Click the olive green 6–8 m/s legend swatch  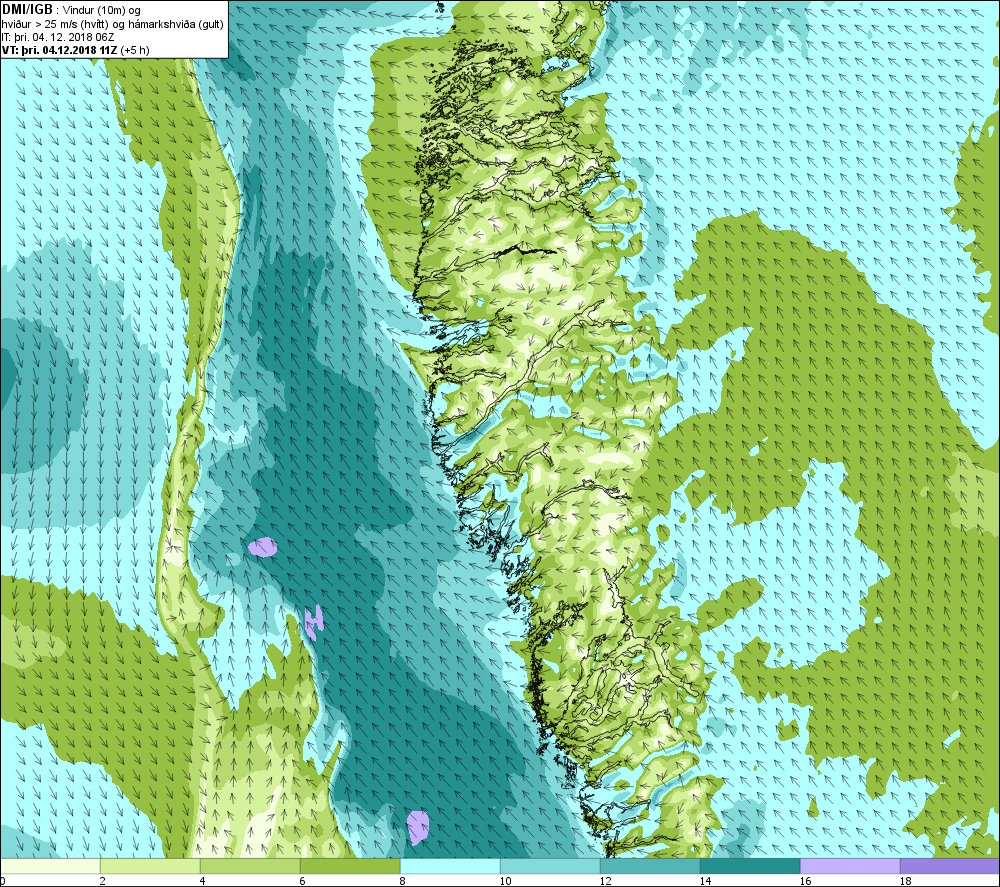350,866
